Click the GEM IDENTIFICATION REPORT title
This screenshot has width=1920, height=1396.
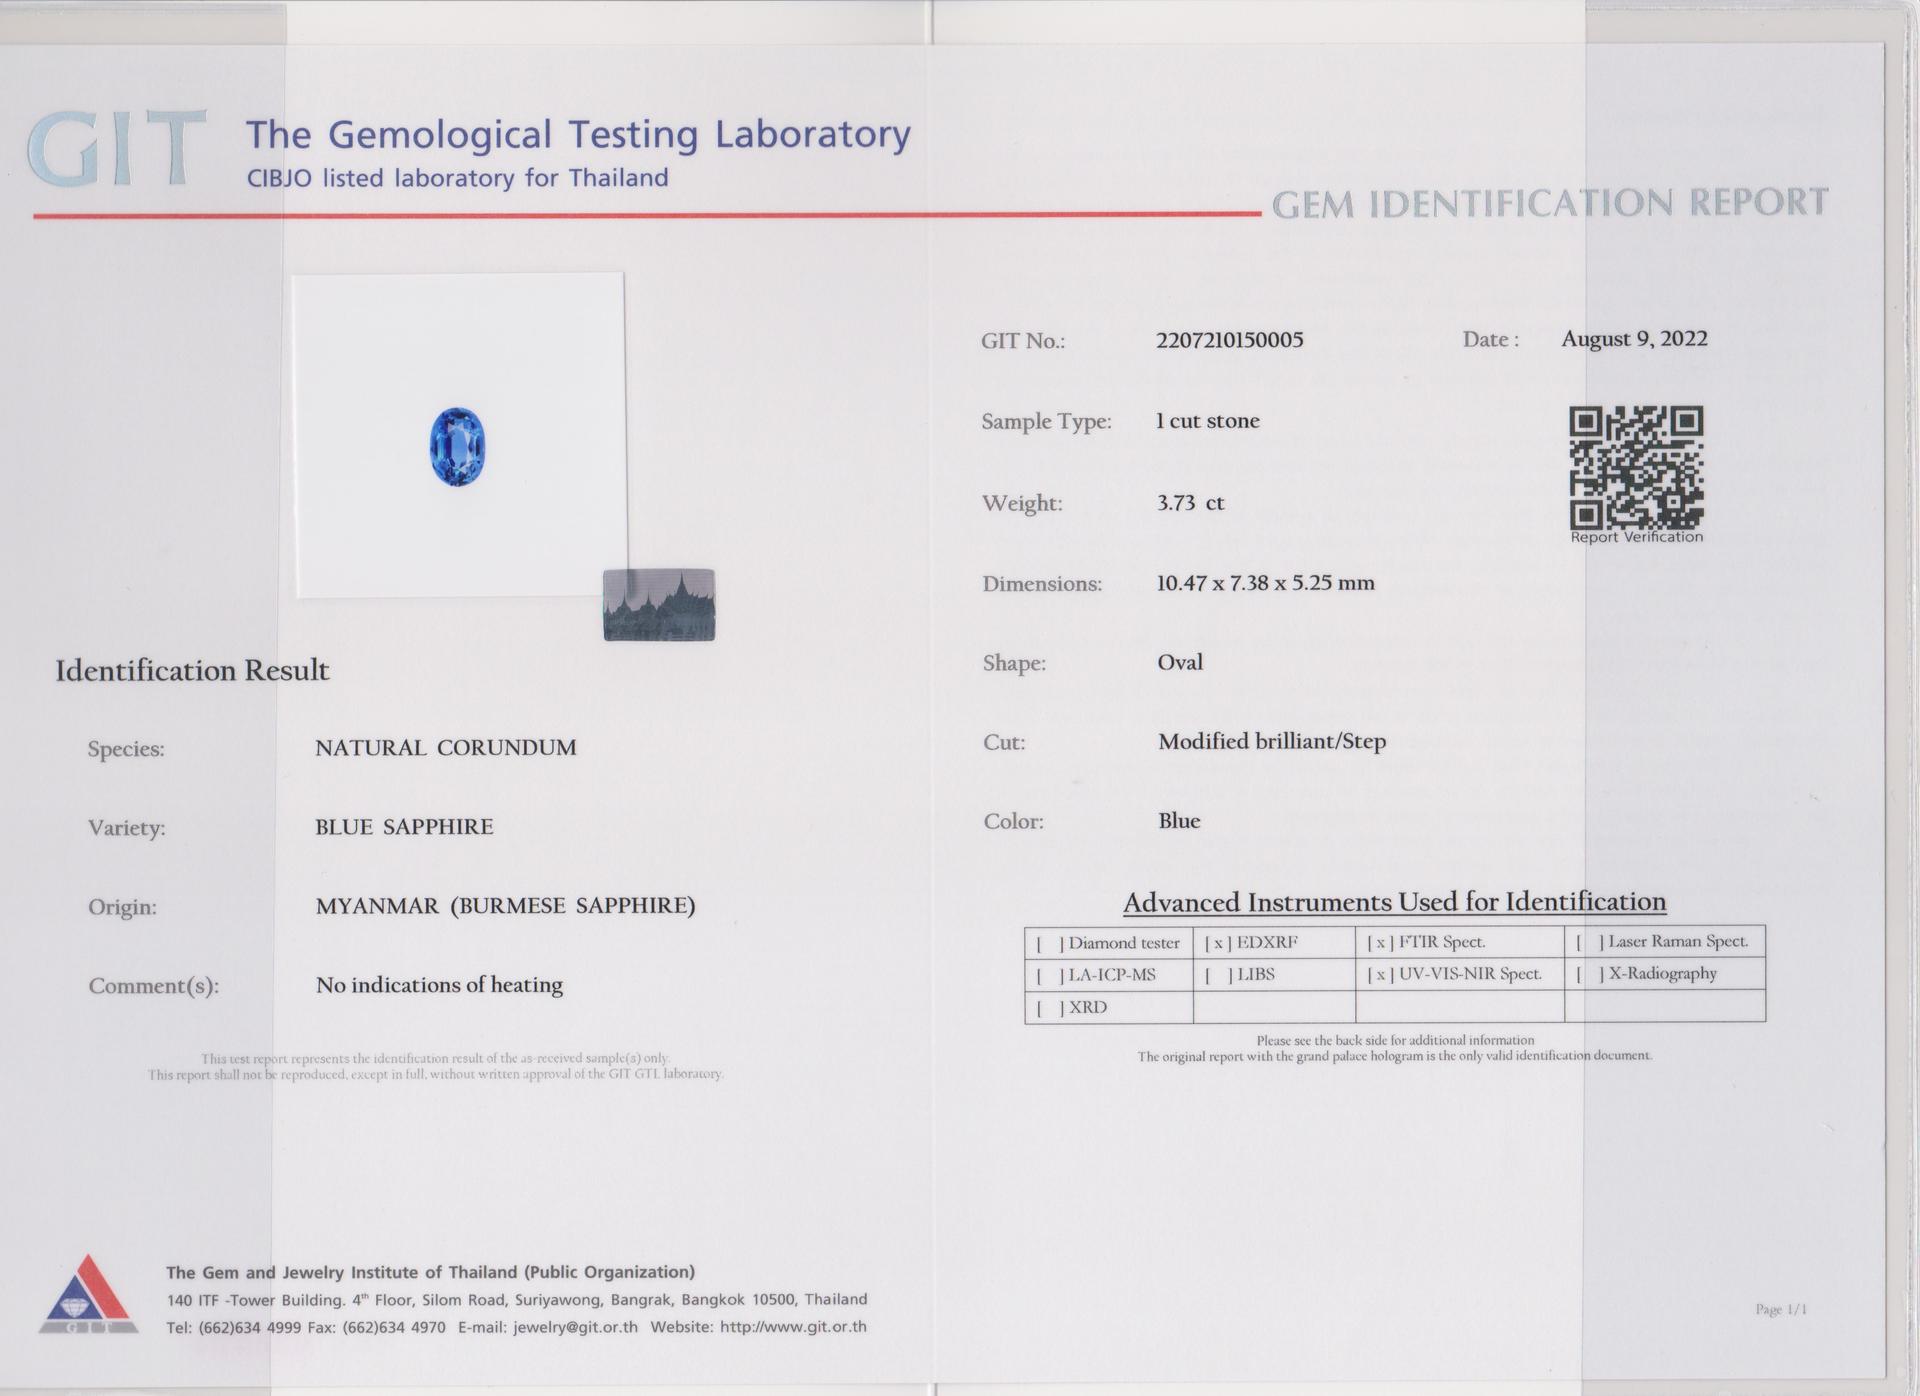[1549, 203]
